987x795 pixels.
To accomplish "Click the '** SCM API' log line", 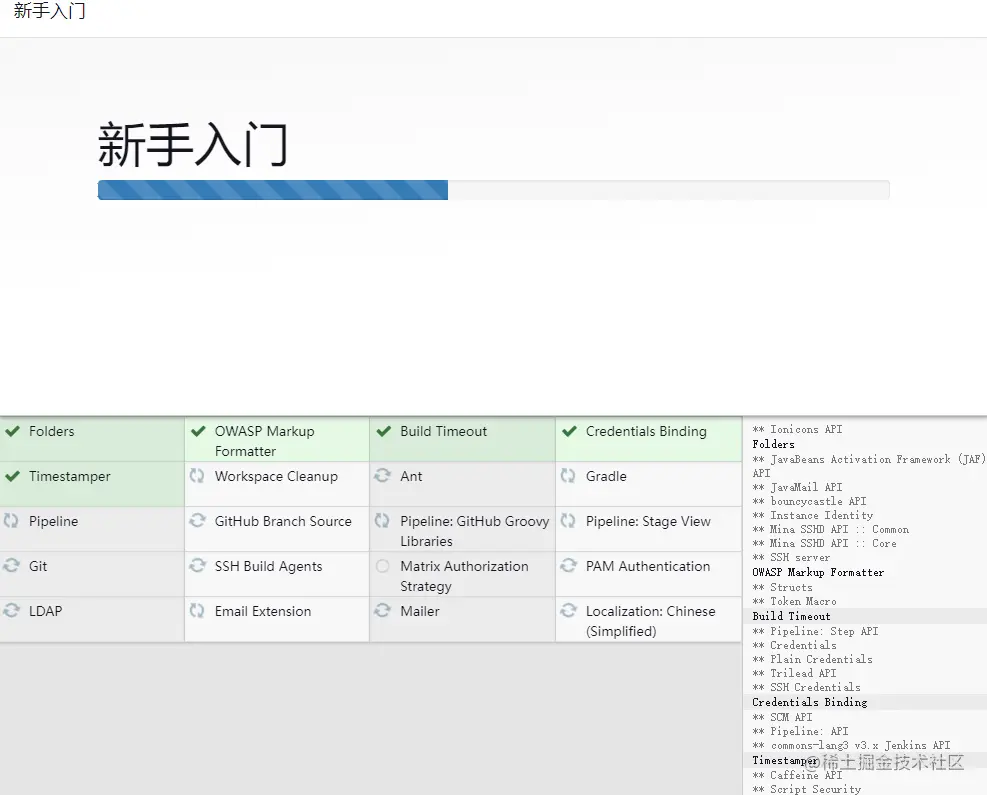I will click(782, 718).
